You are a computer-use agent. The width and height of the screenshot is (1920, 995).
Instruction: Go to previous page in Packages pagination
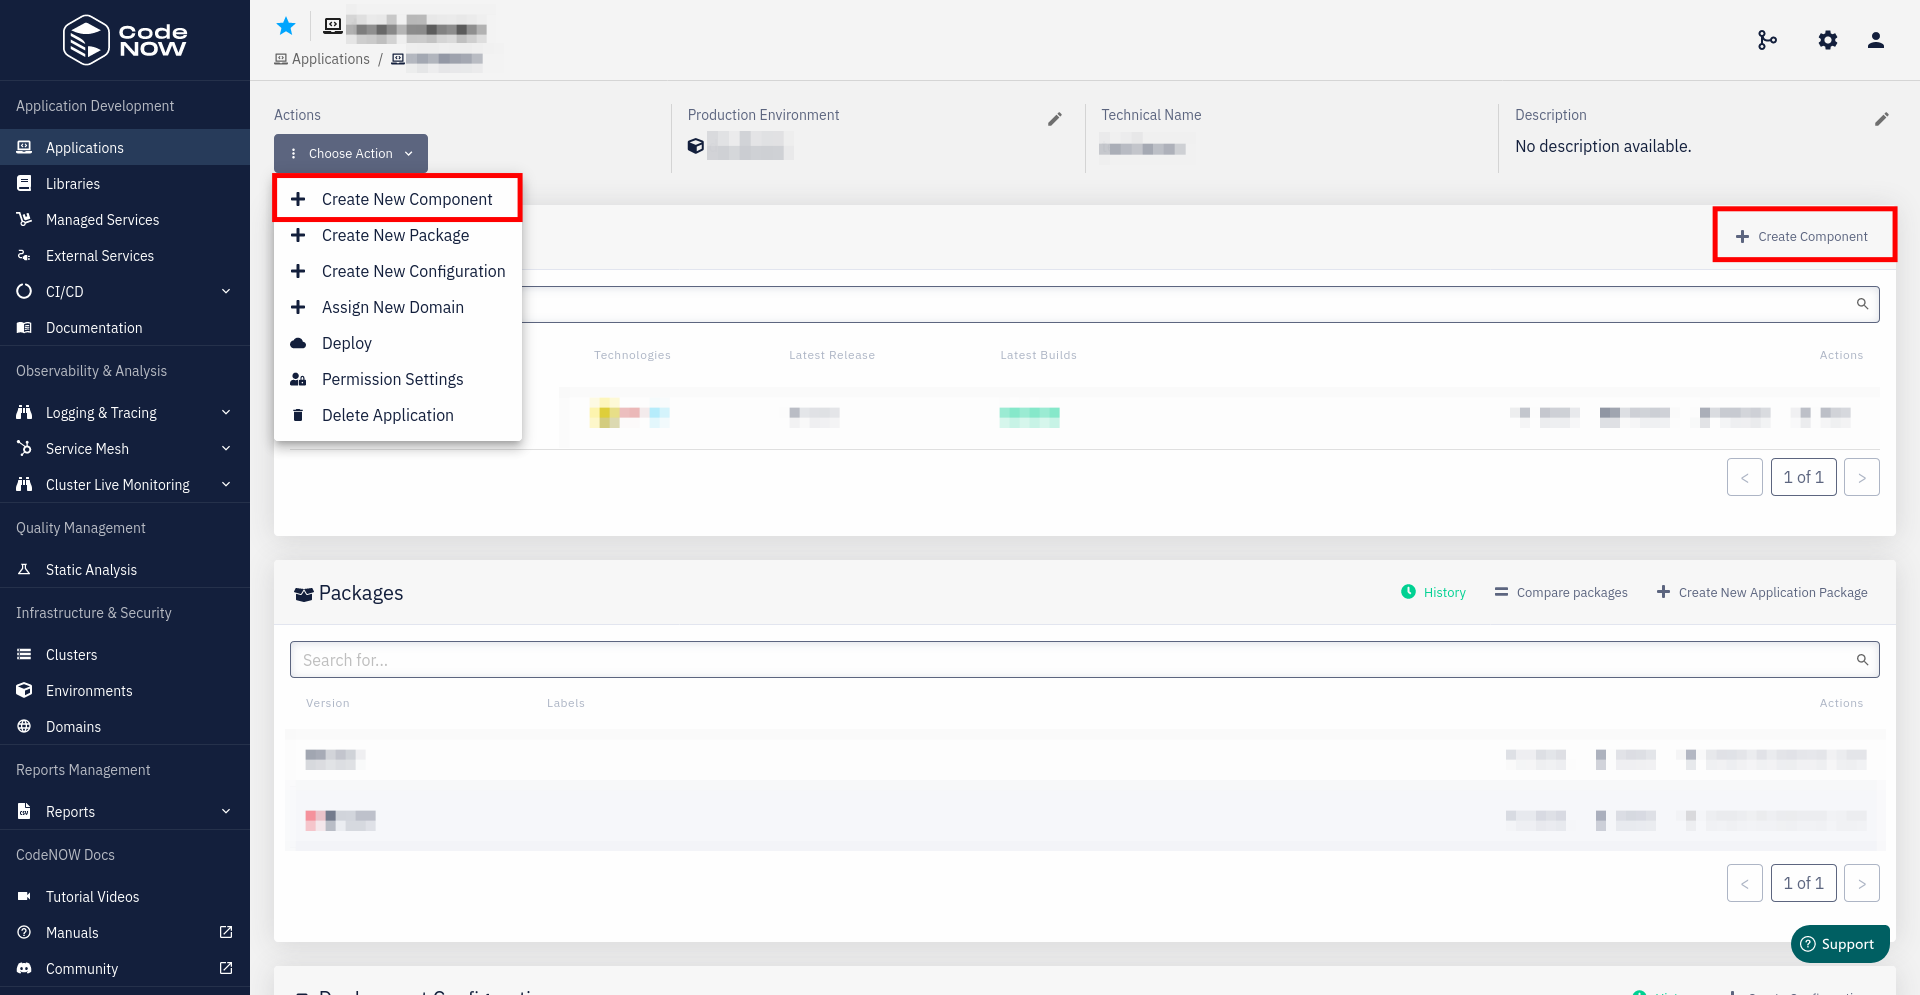[1744, 883]
